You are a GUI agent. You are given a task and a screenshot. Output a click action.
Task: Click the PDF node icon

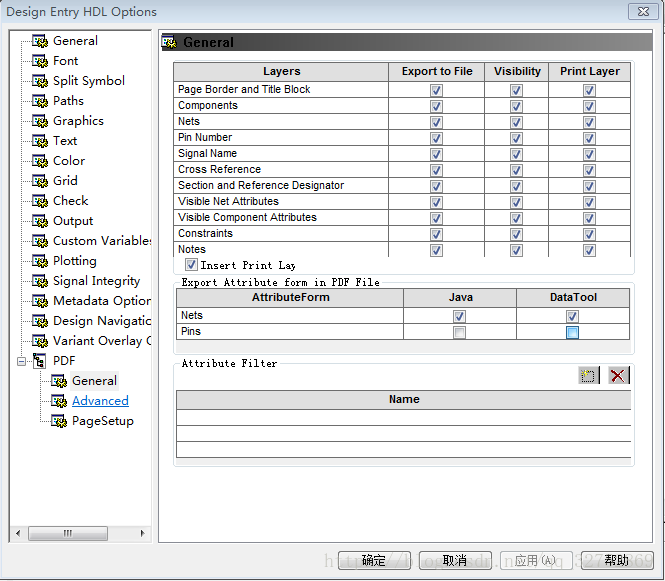coord(40,361)
